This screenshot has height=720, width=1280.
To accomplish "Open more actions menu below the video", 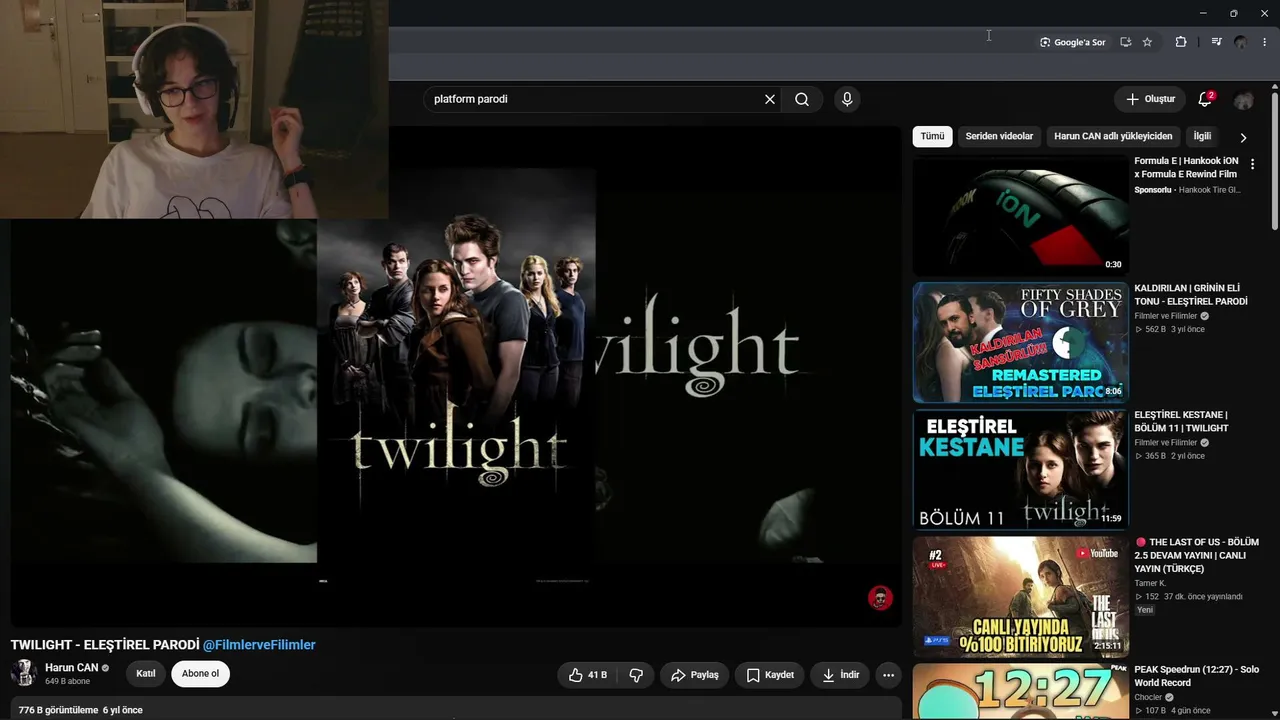I will click(888, 675).
